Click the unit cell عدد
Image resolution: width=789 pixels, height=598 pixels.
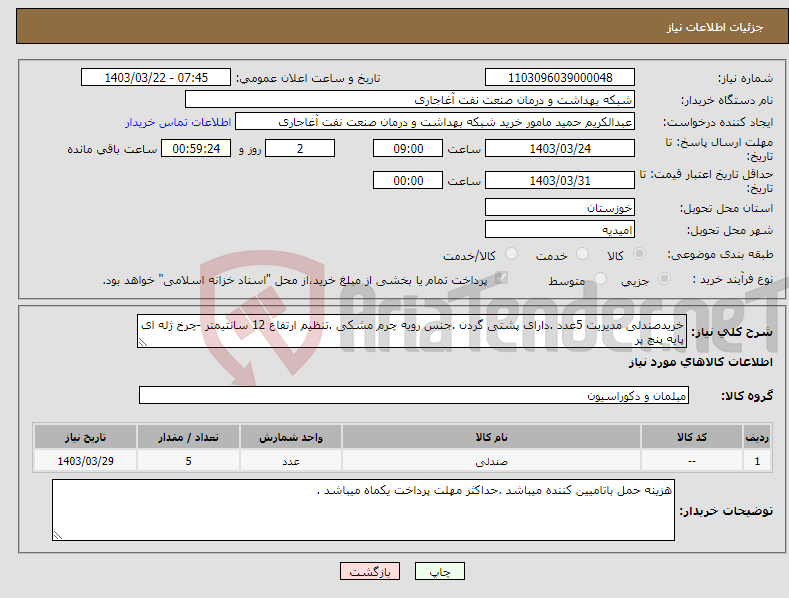(291, 461)
